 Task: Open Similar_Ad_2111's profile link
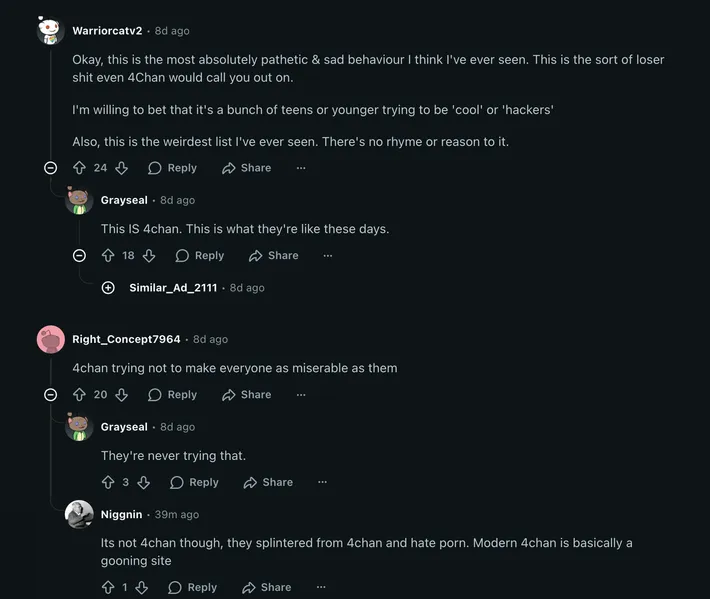click(x=173, y=288)
